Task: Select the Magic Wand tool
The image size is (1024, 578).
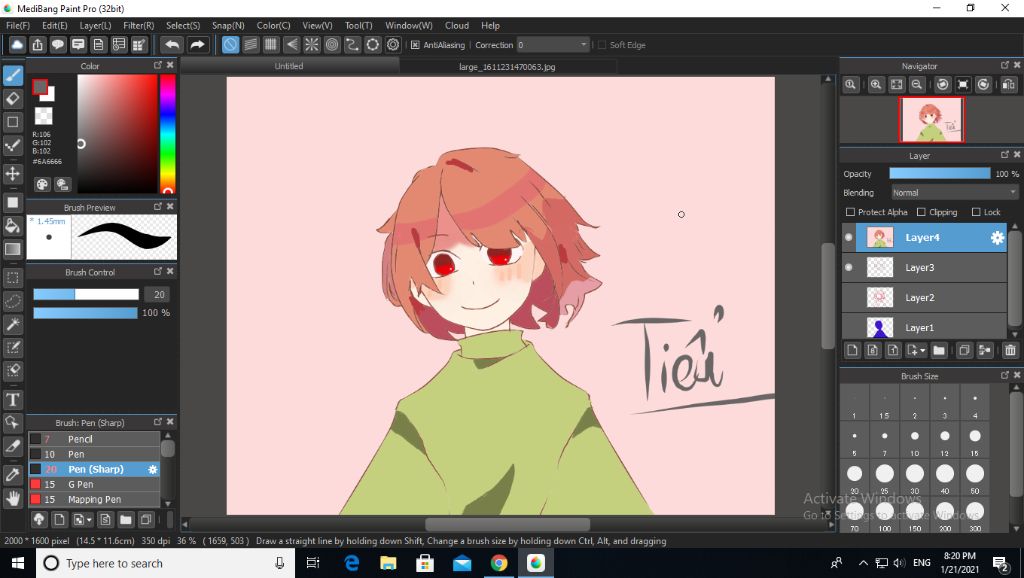Action: click(12, 324)
